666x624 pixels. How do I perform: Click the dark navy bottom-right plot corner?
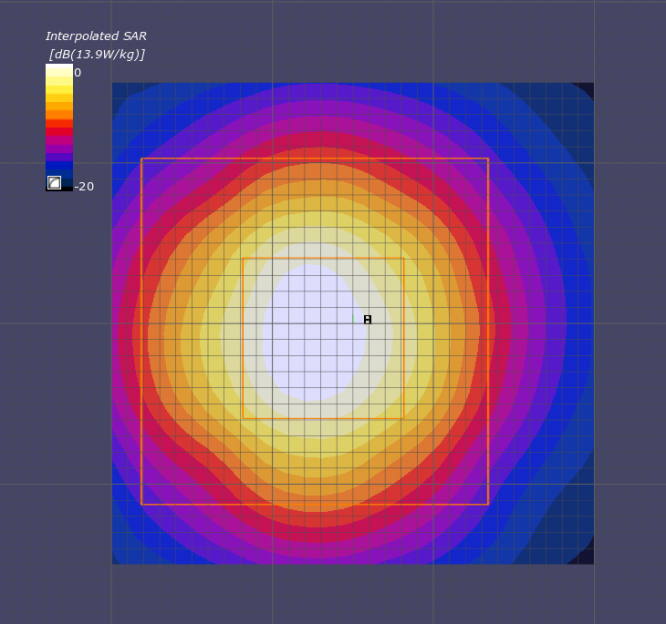point(584,556)
